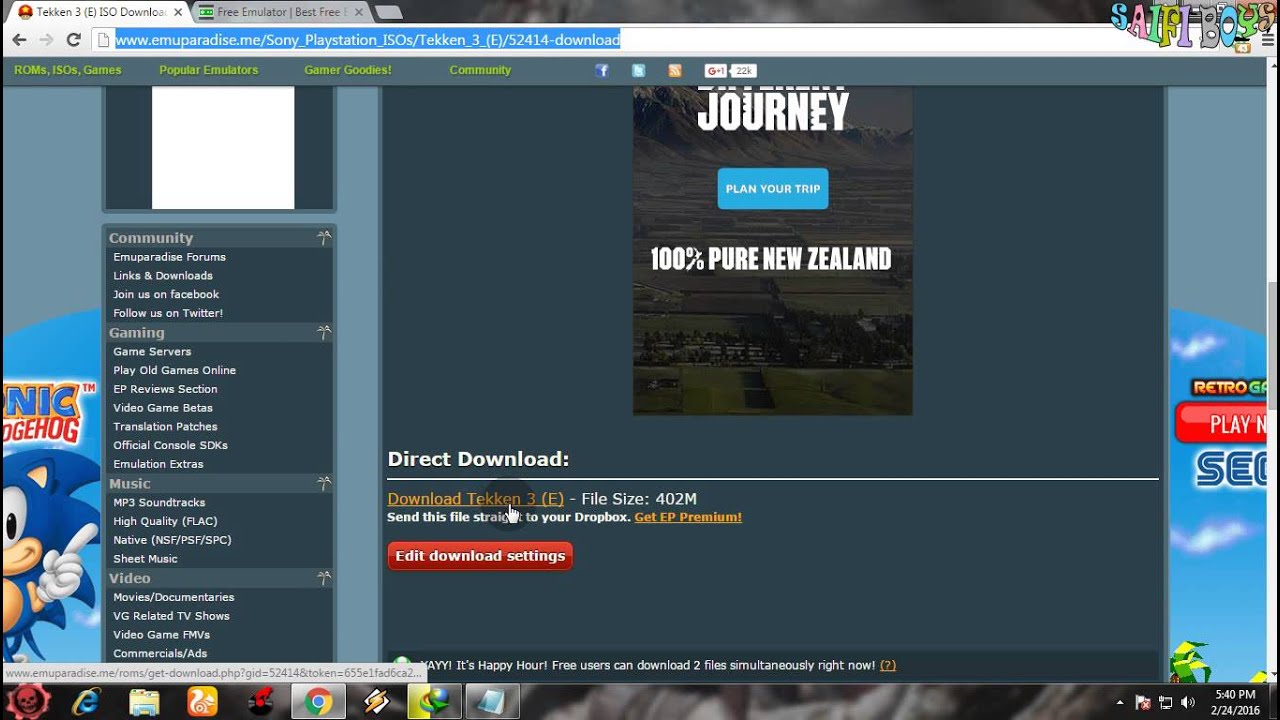Screen dimensions: 1280x720
Task: Click the Gears of War skull start icon
Action: (x=29, y=701)
